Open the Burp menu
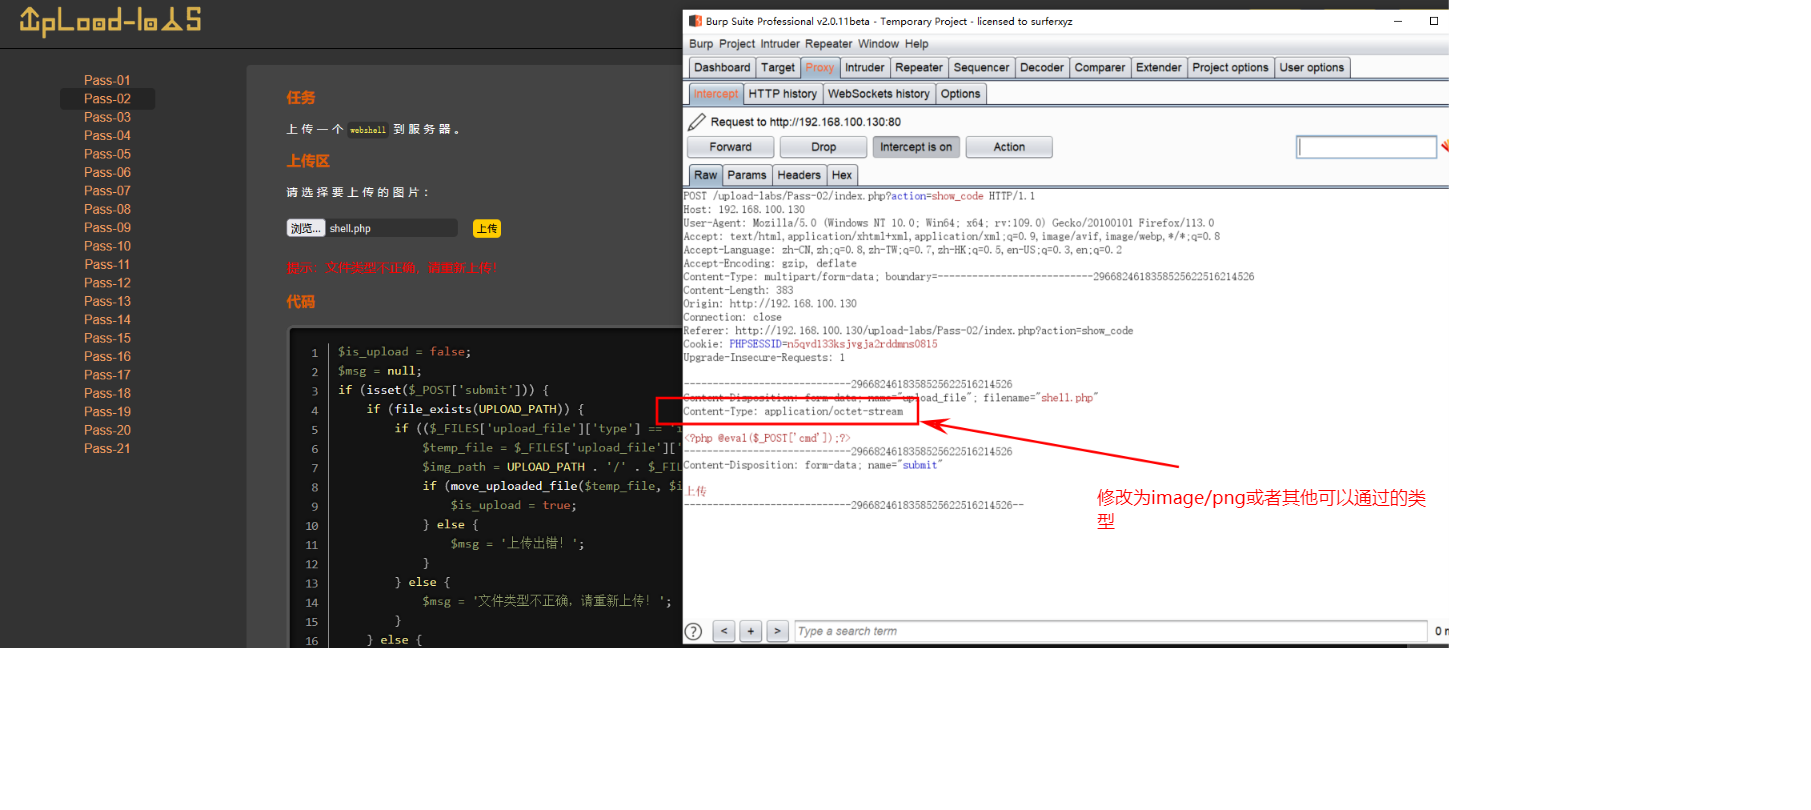Viewport: 1811px width, 810px height. 701,44
